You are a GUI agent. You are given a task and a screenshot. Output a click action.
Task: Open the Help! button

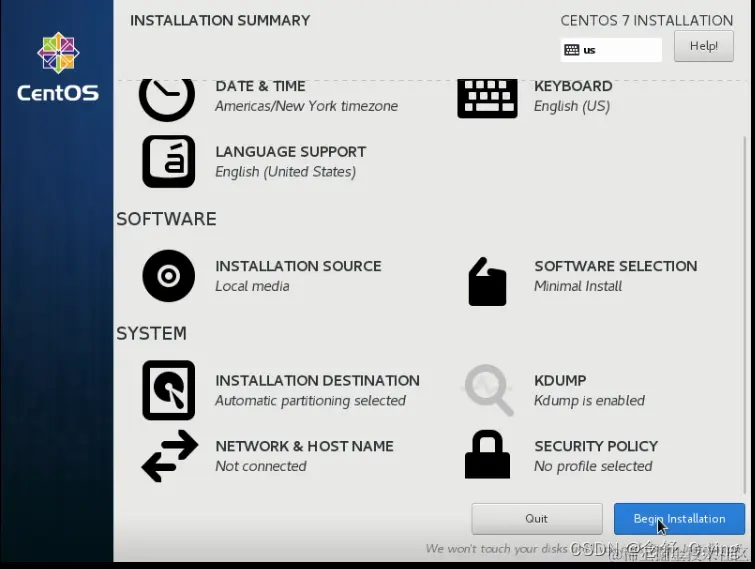click(x=704, y=46)
